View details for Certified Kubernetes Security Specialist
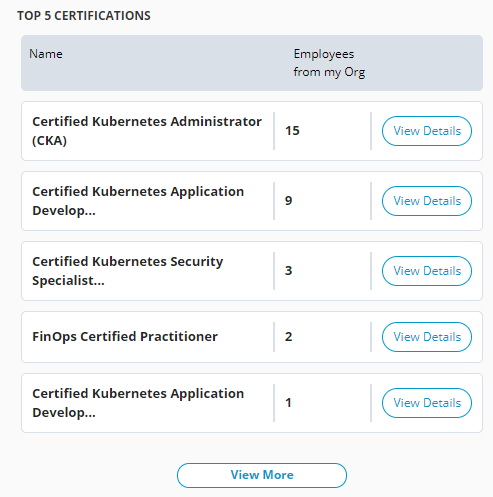This screenshot has height=497, width=493. tap(427, 271)
